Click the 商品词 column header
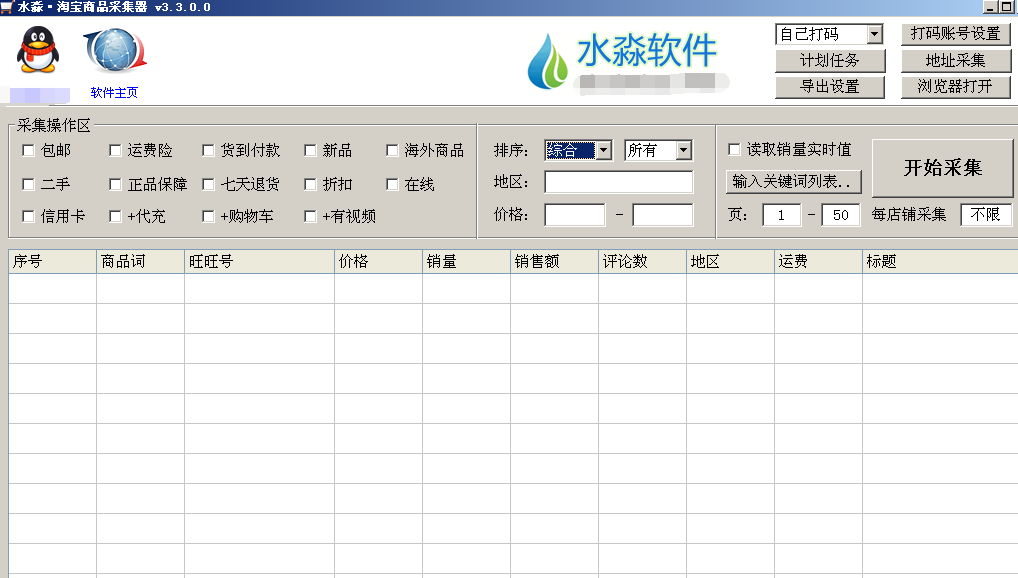Image resolution: width=1018 pixels, height=578 pixels. point(140,262)
